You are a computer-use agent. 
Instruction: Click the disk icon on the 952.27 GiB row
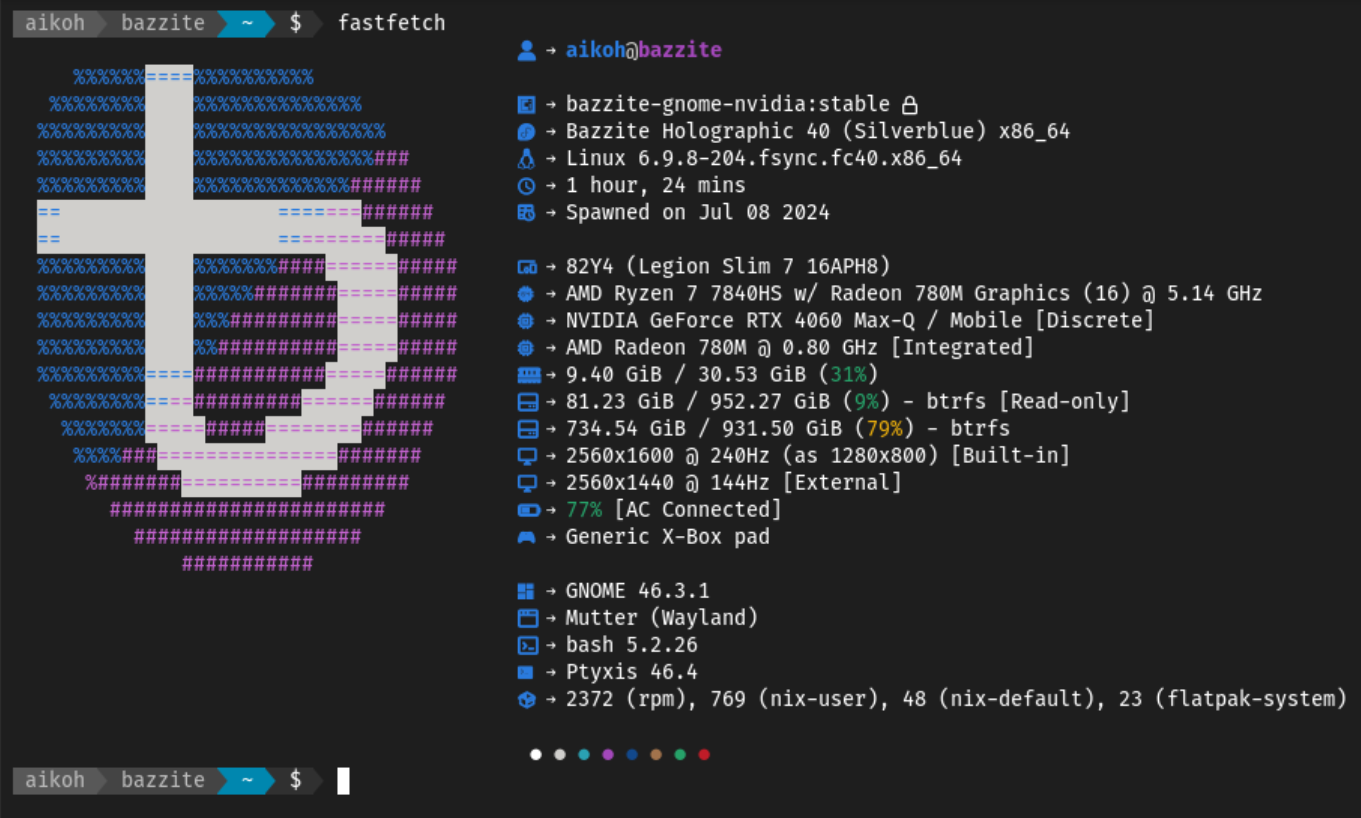(527, 401)
